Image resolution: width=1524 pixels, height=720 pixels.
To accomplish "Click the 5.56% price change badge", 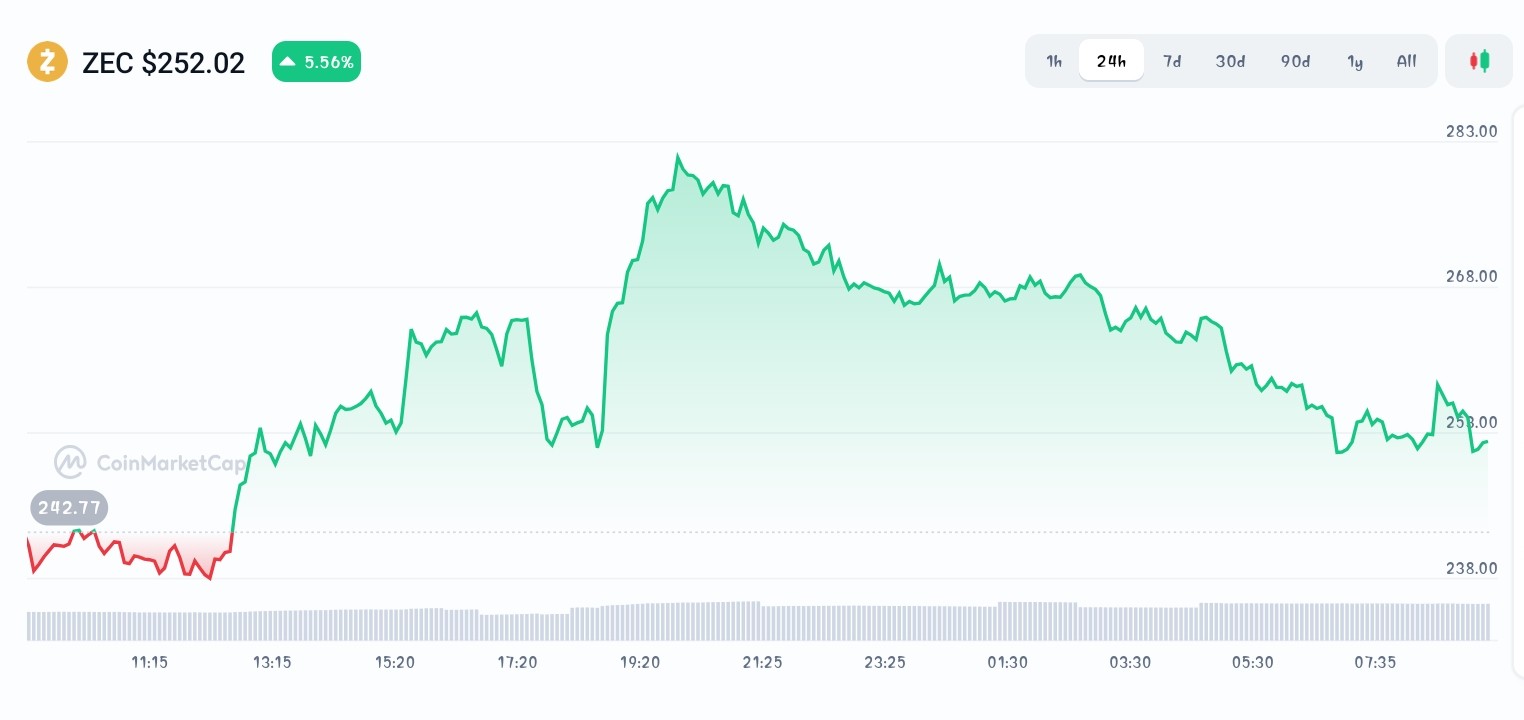I will [316, 62].
